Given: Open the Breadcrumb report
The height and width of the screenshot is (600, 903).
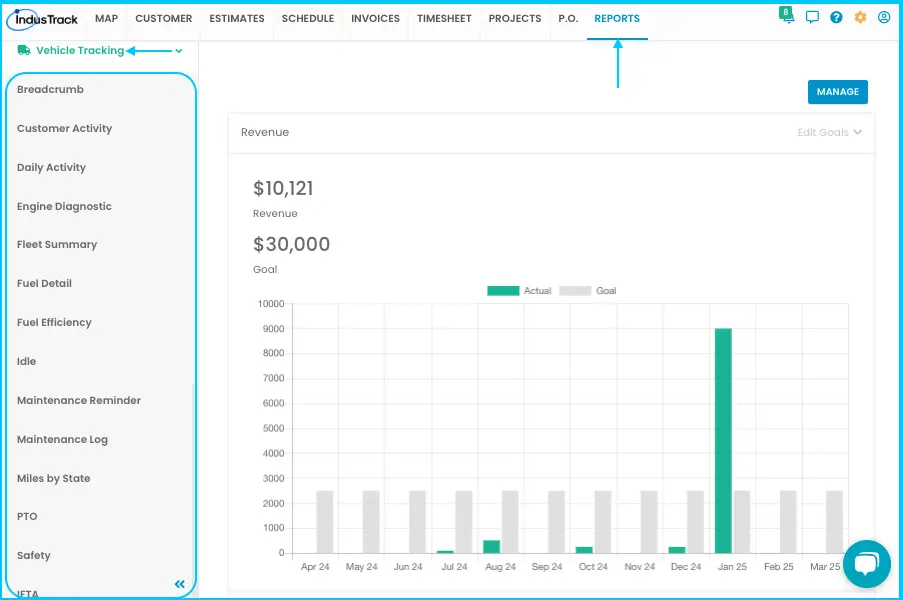Looking at the screenshot, I should click(50, 89).
